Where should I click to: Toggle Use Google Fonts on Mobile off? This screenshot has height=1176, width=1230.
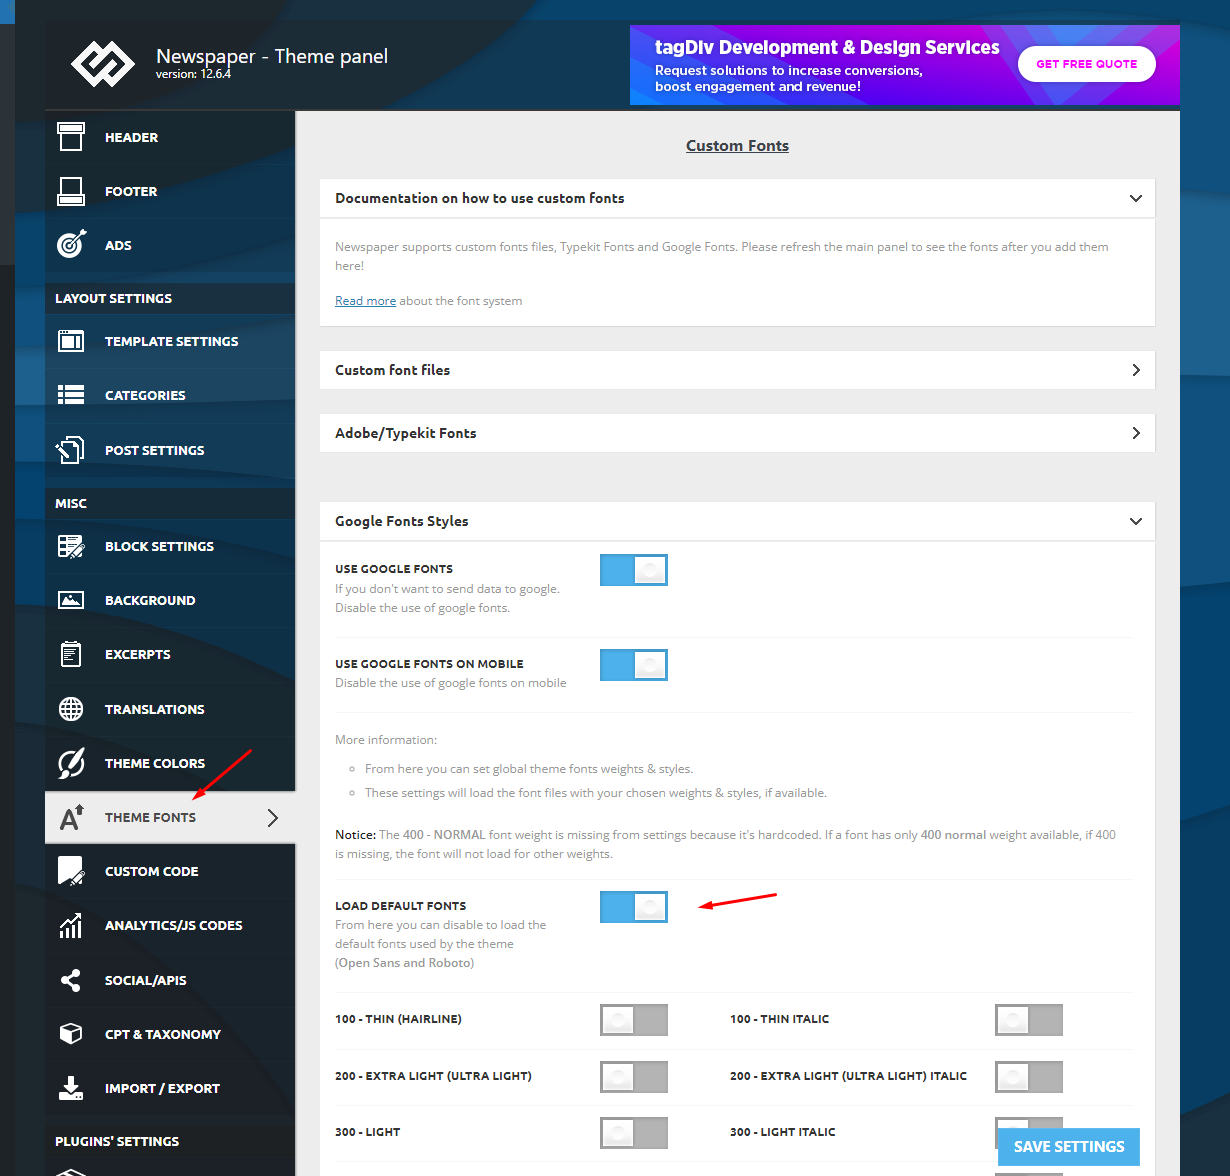pyautogui.click(x=633, y=665)
